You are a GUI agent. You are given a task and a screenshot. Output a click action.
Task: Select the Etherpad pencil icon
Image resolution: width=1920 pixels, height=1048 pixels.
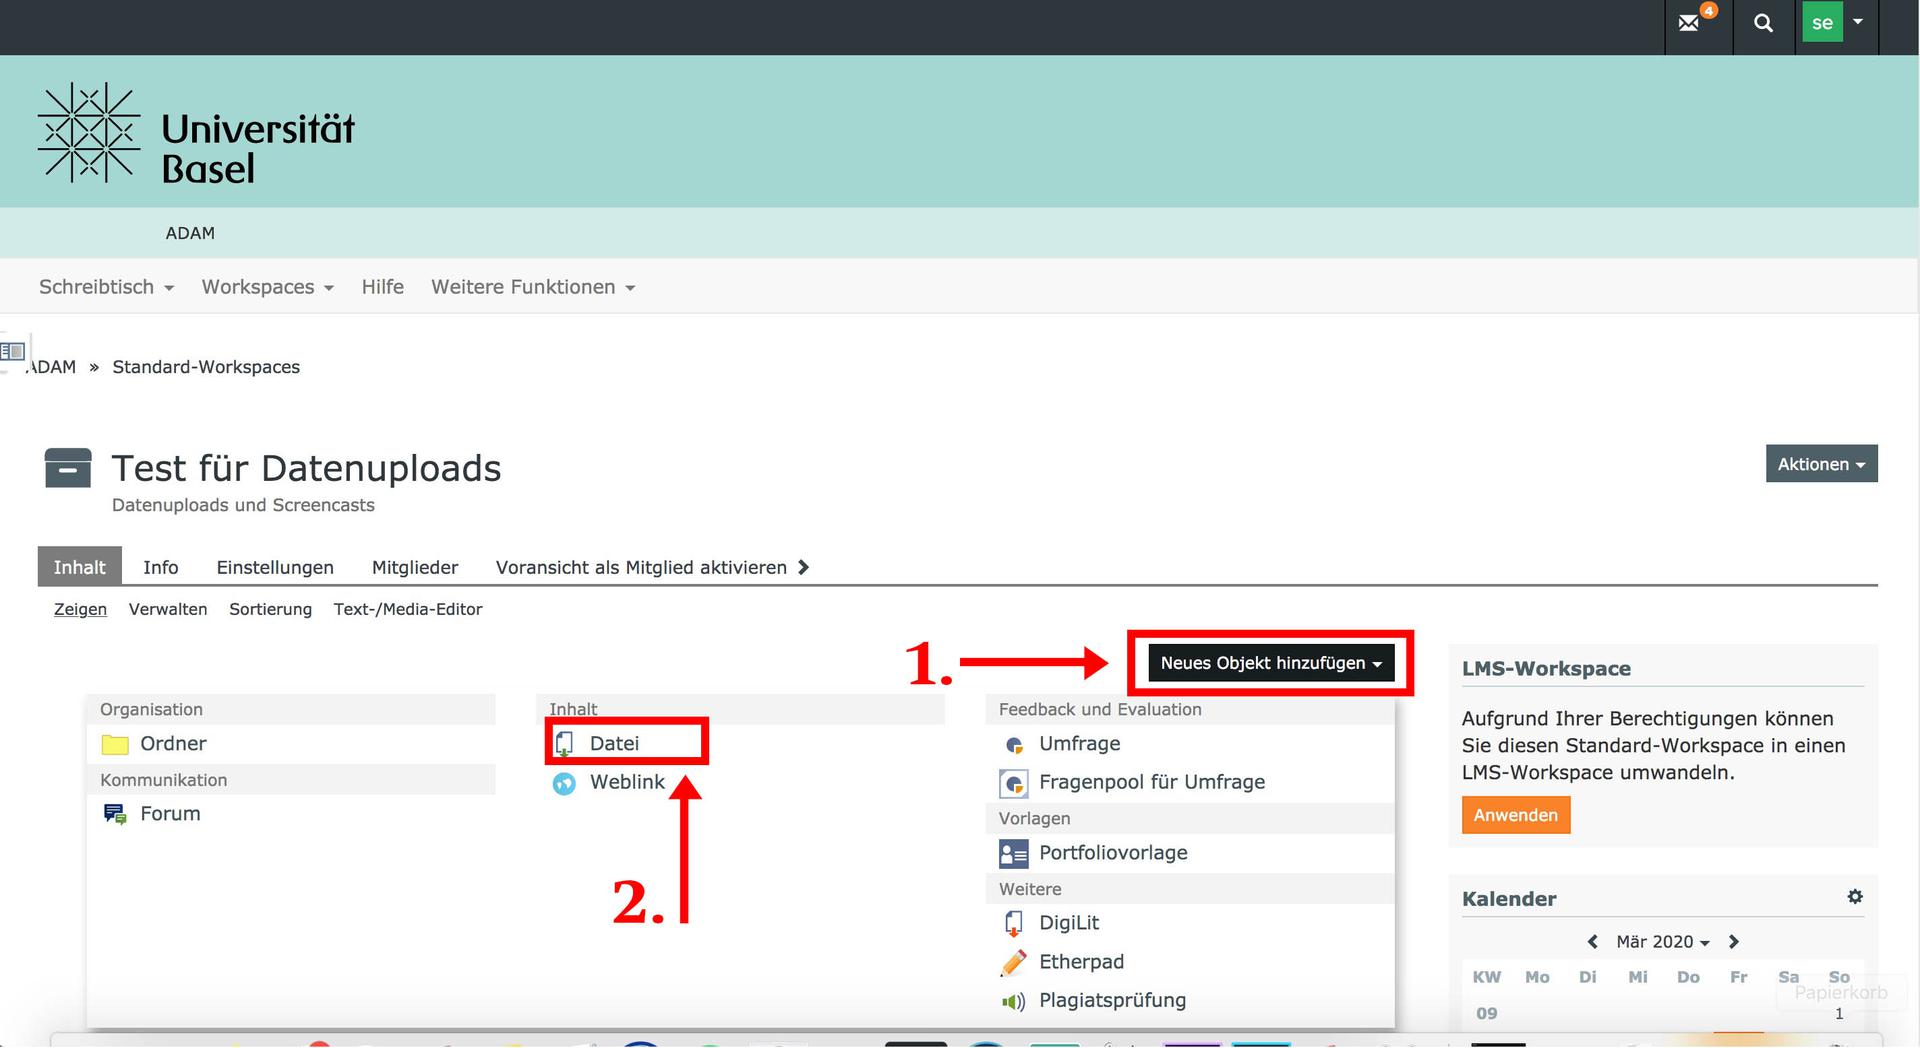[1013, 962]
